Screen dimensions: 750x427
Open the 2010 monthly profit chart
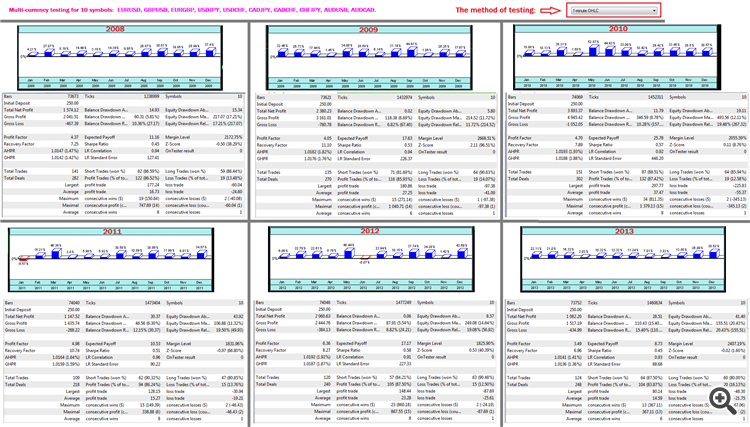coord(617,57)
